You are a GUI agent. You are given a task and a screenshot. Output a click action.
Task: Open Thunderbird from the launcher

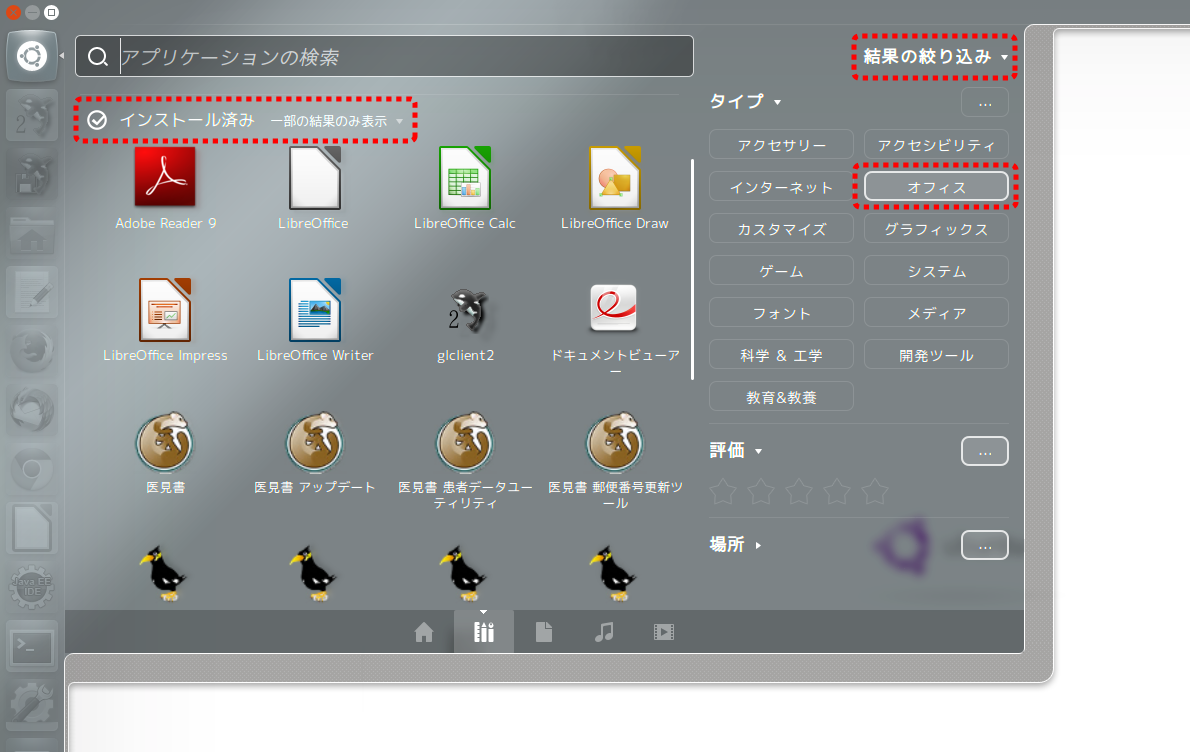click(32, 411)
